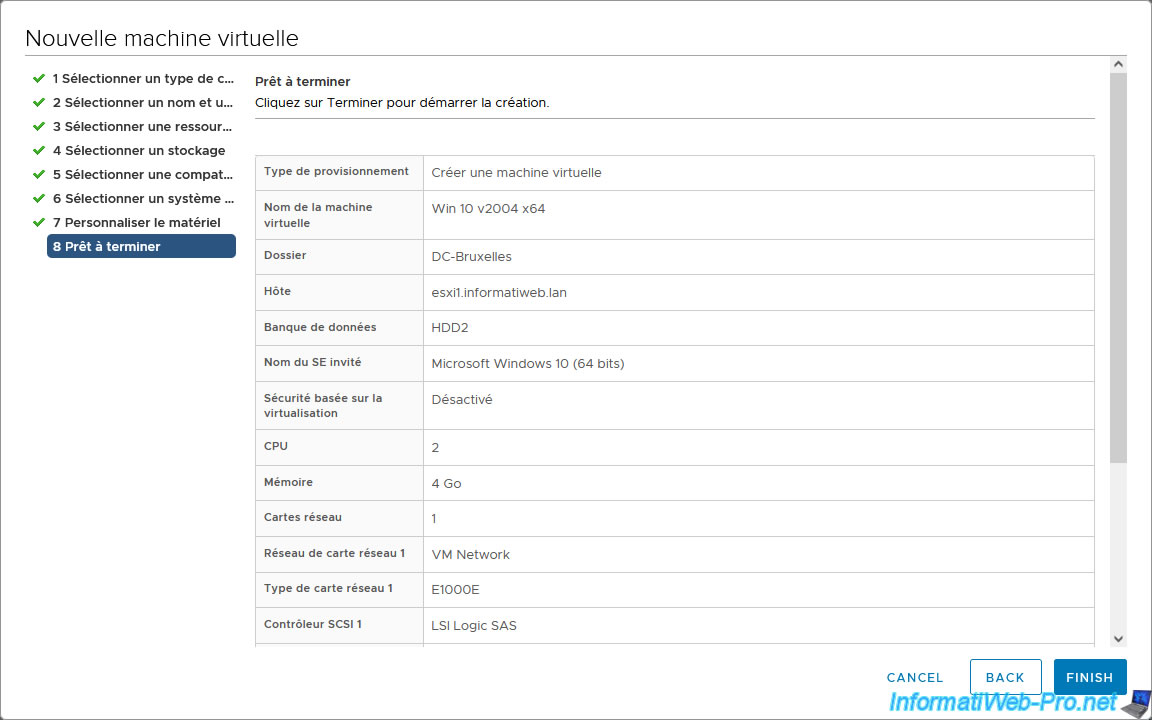Click the green checkmark beside step 4

(x=39, y=150)
